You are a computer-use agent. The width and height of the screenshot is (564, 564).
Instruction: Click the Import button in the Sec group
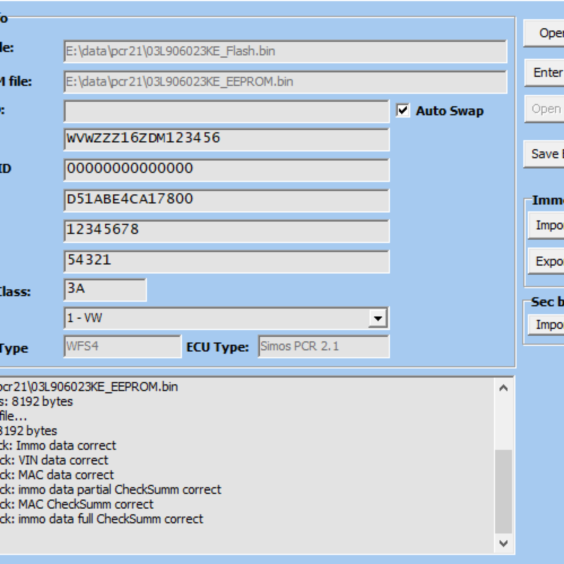pos(546,324)
